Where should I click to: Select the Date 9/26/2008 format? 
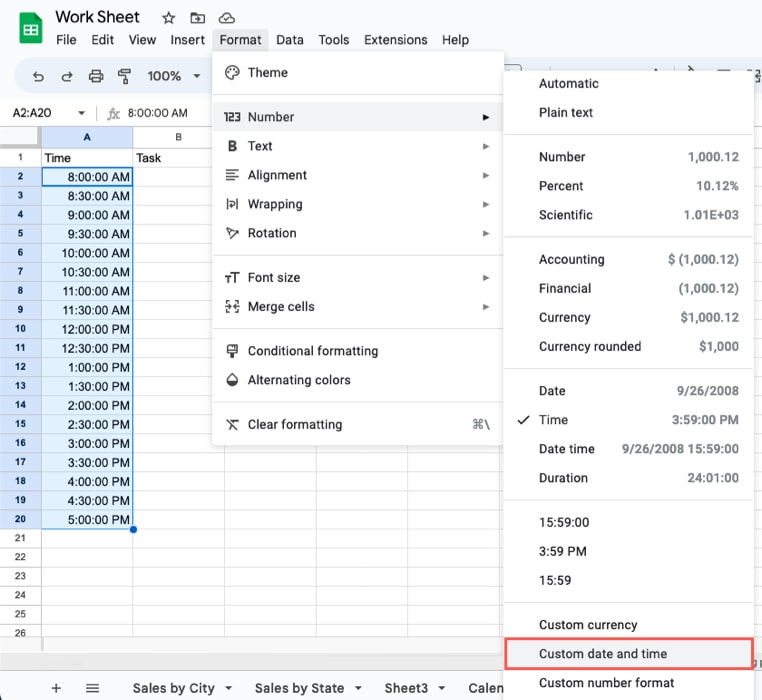tap(628, 391)
